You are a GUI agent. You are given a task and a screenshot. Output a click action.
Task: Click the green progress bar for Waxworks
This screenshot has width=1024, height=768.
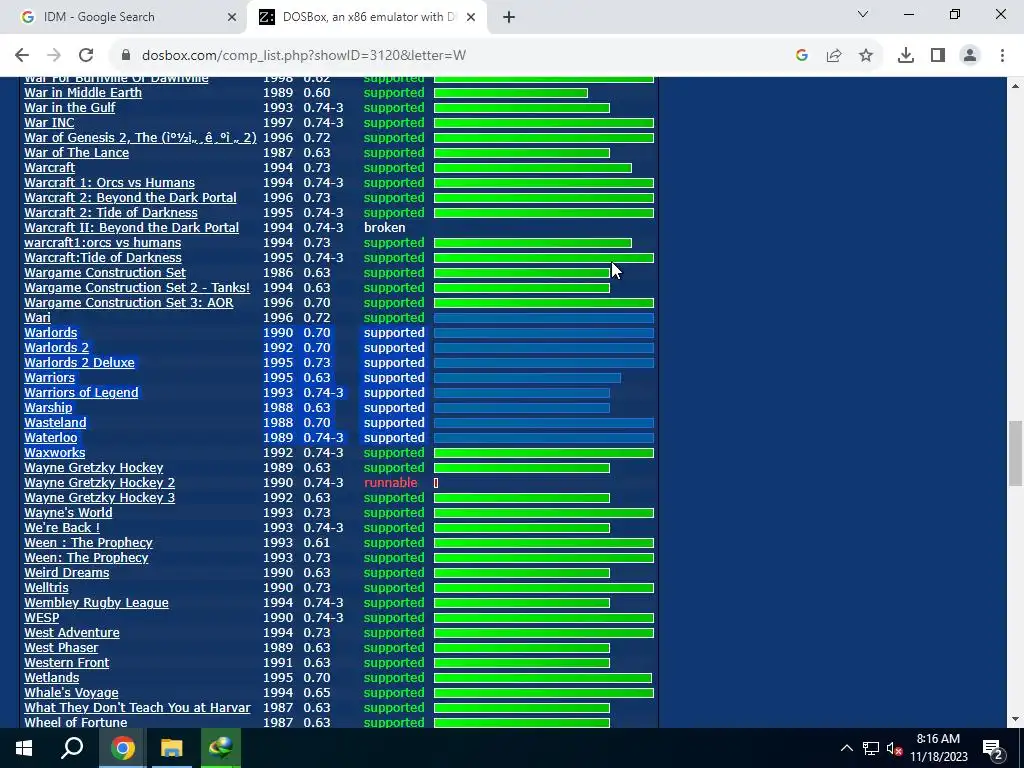544,453
